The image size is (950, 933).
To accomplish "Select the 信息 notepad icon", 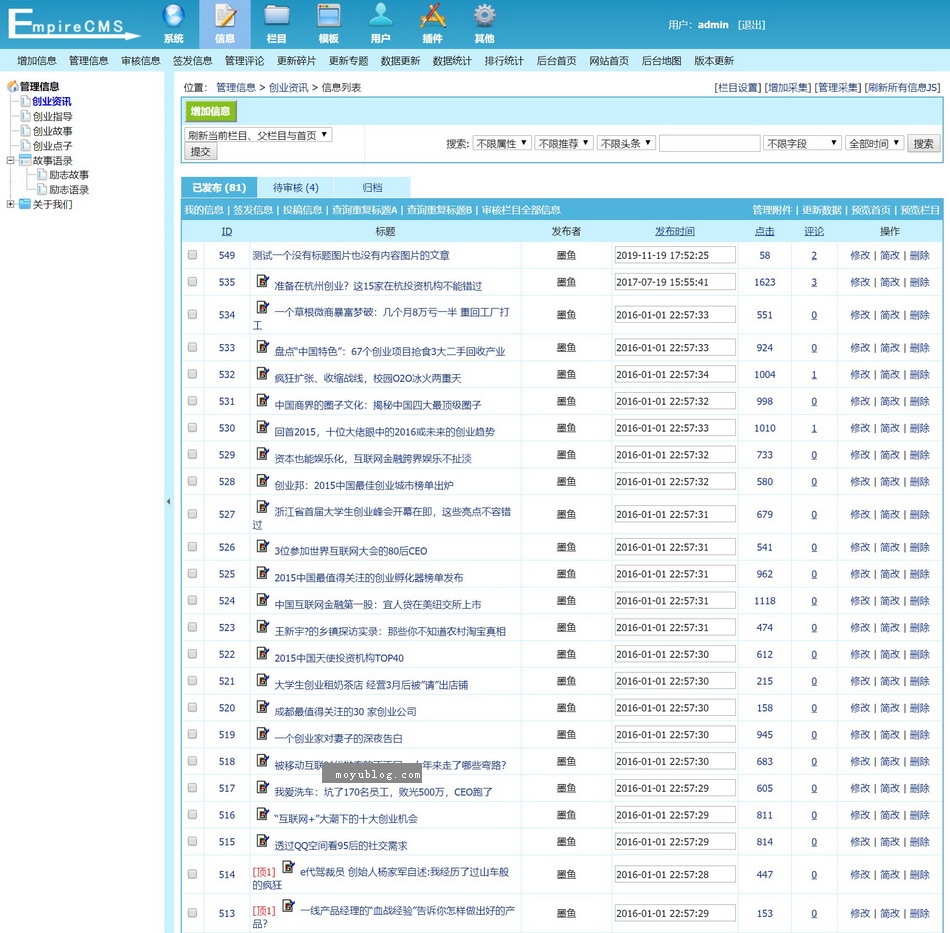I will [x=225, y=16].
